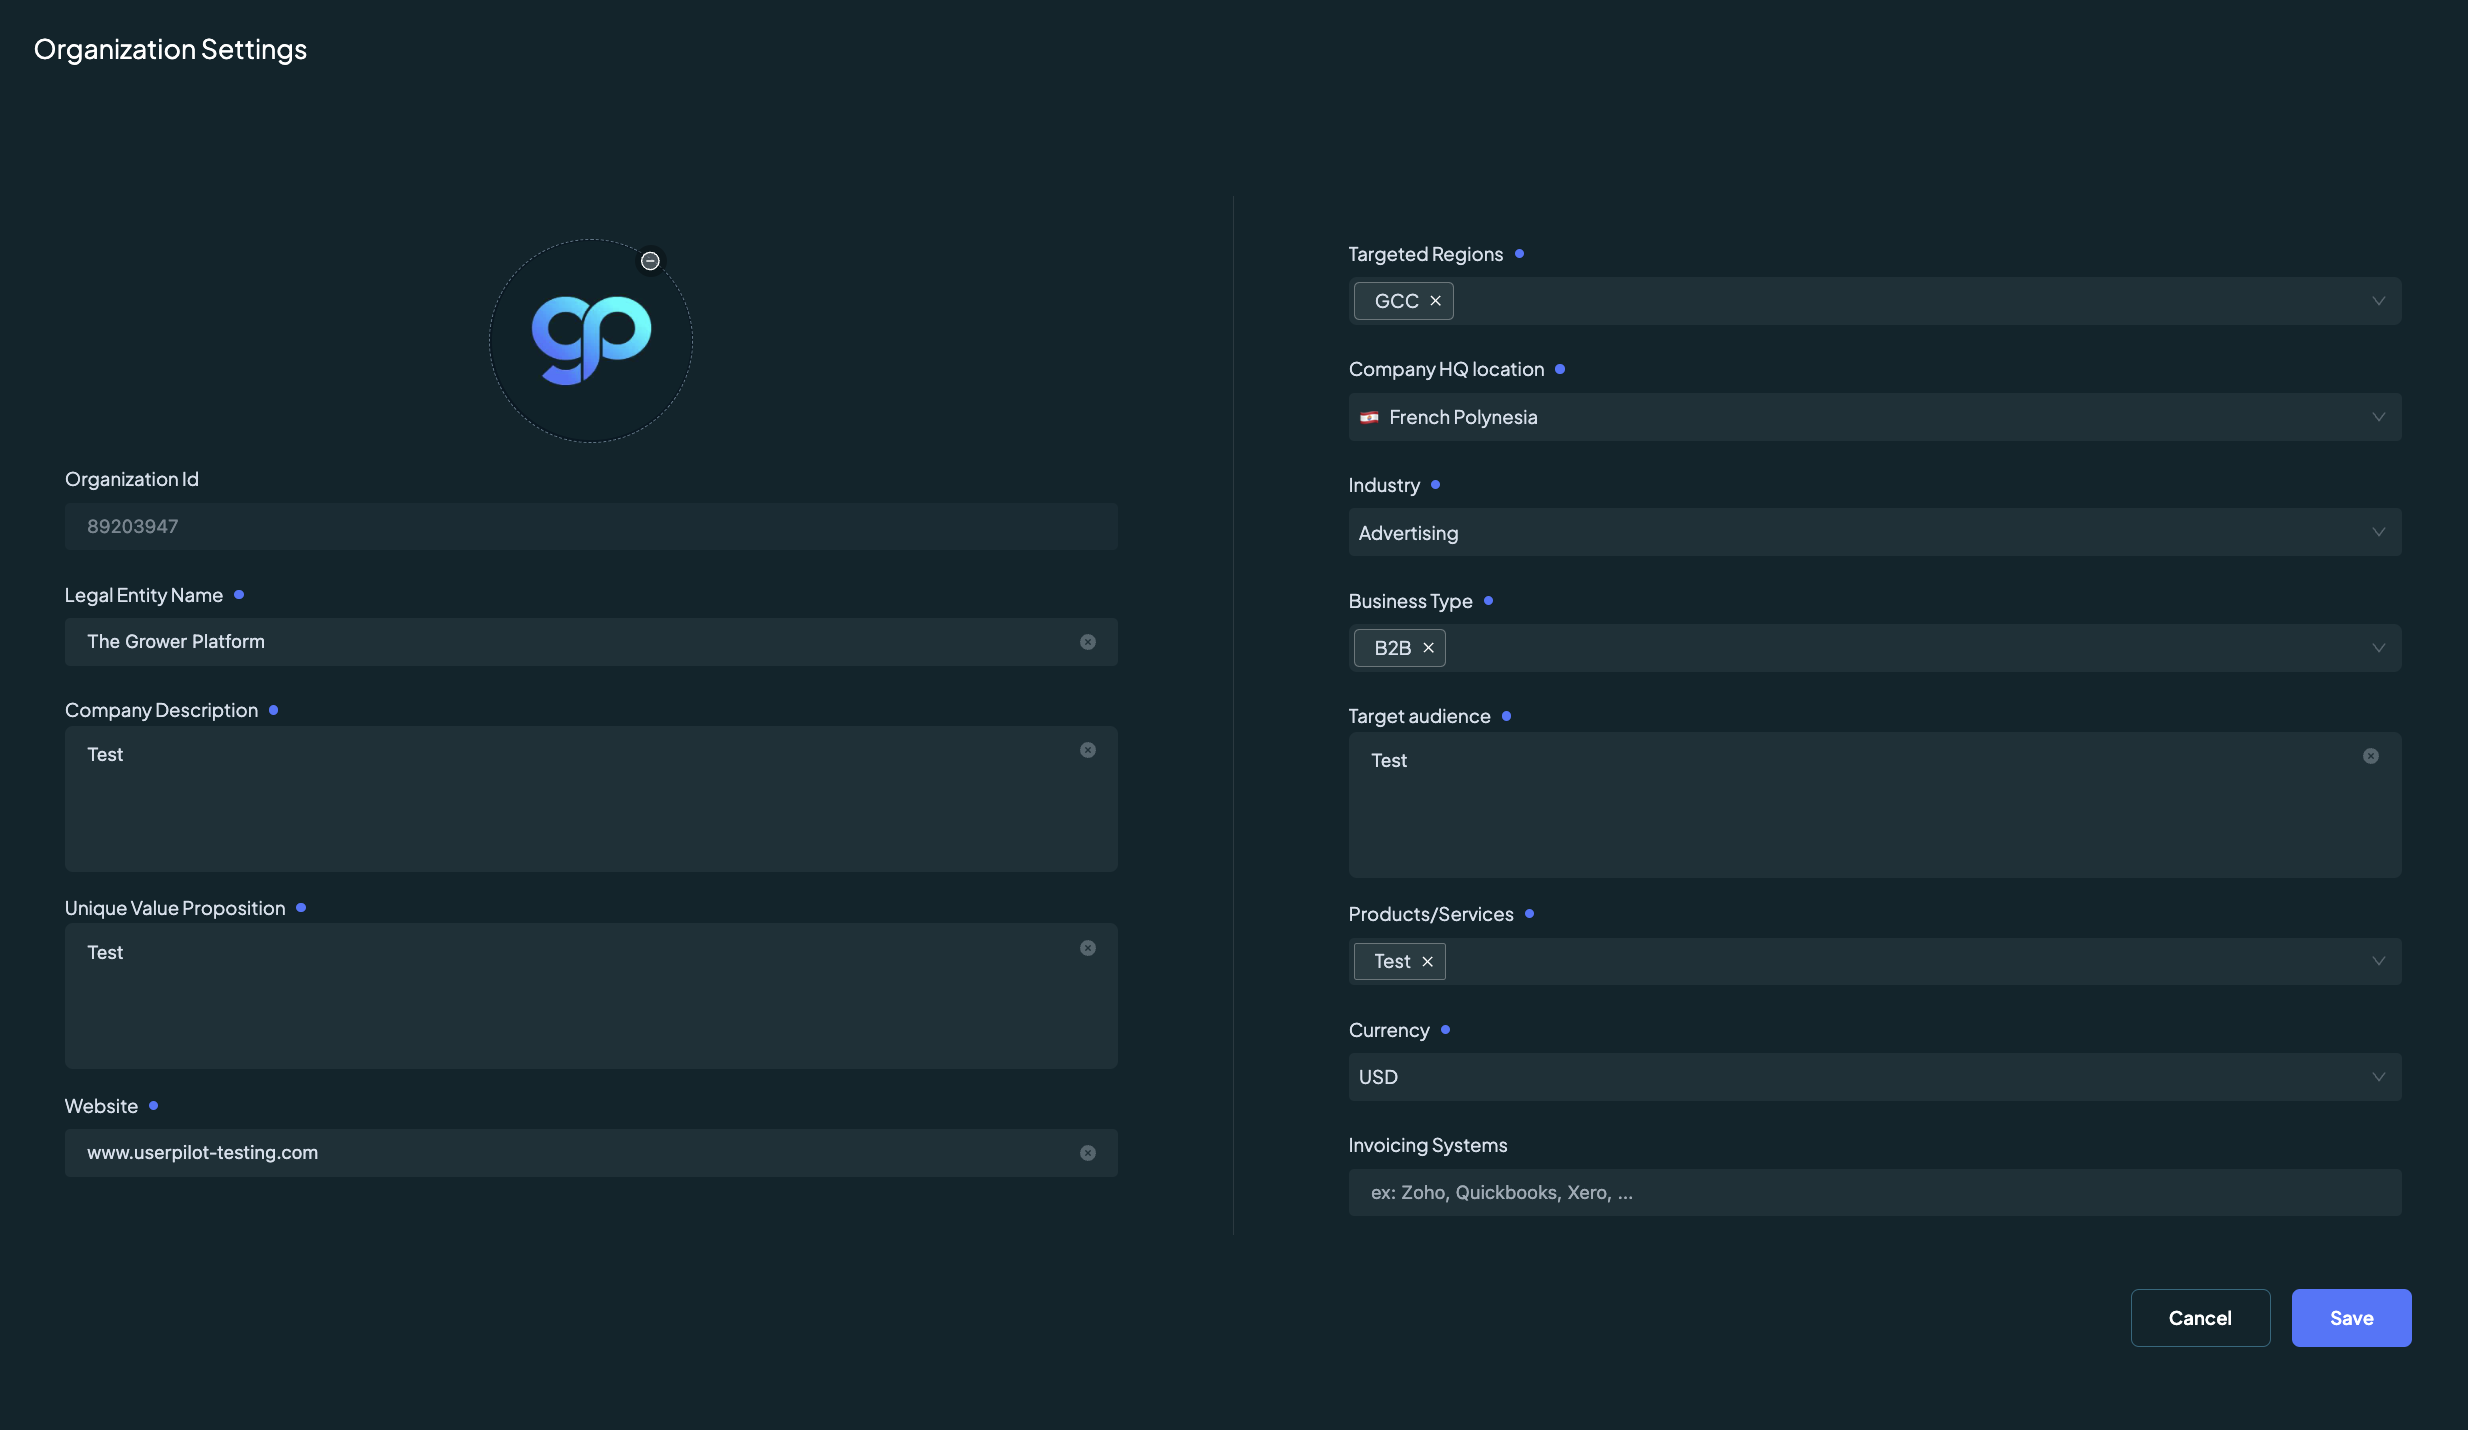Focus the Company Description textarea

point(591,799)
